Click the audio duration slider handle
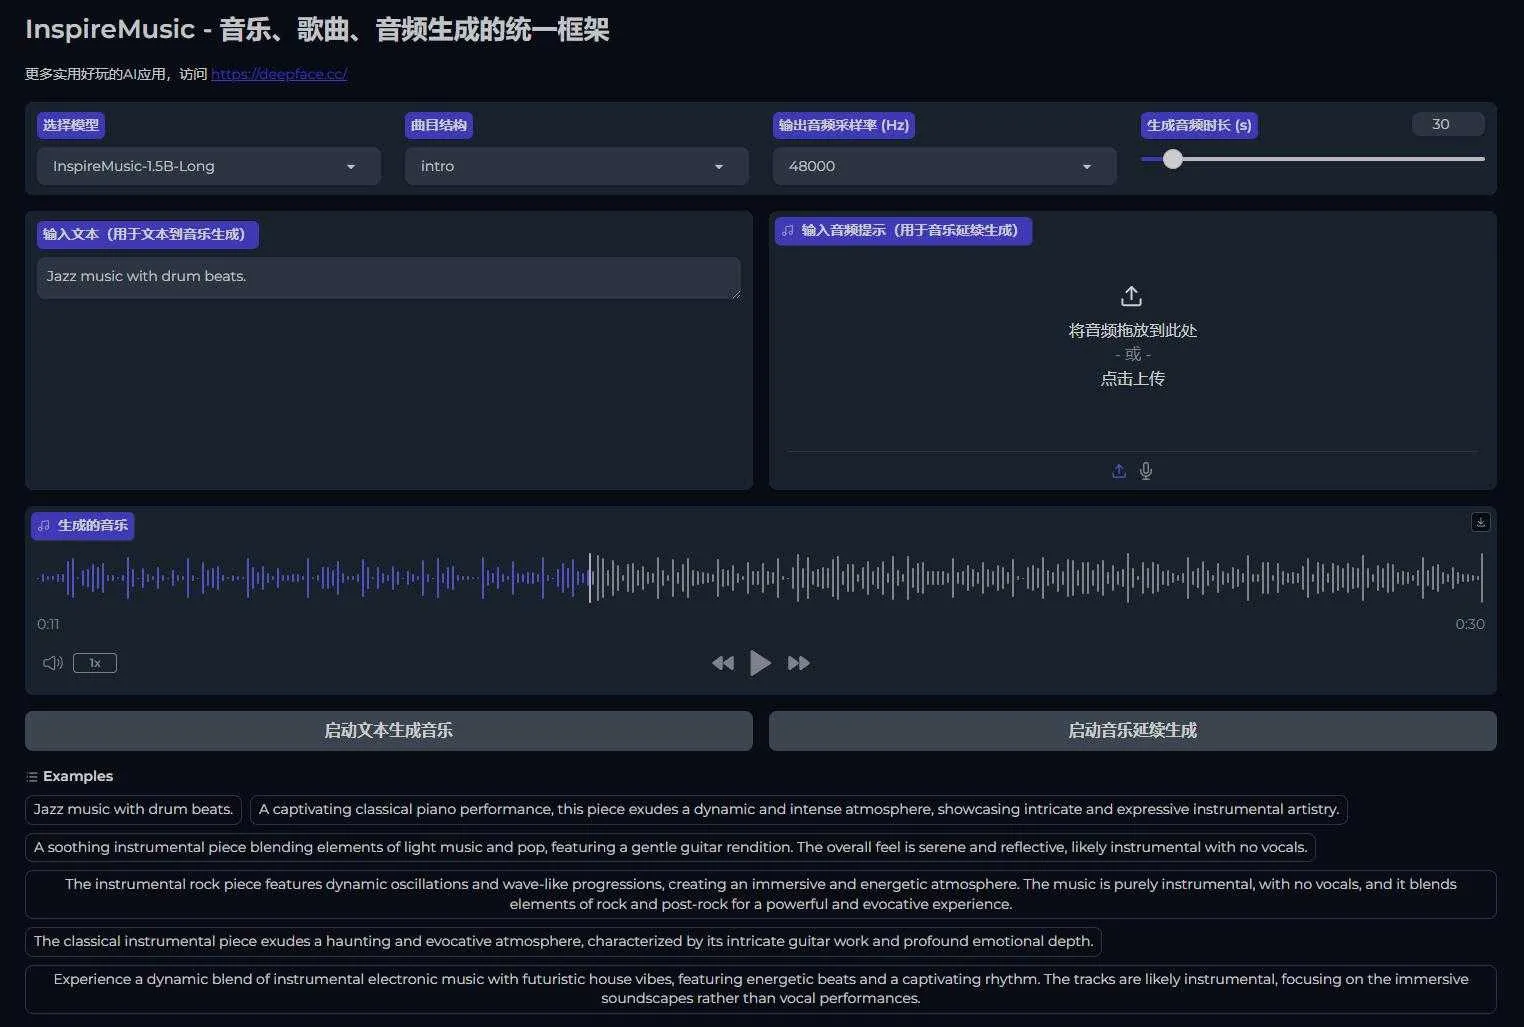Image resolution: width=1524 pixels, height=1027 pixels. click(x=1173, y=159)
